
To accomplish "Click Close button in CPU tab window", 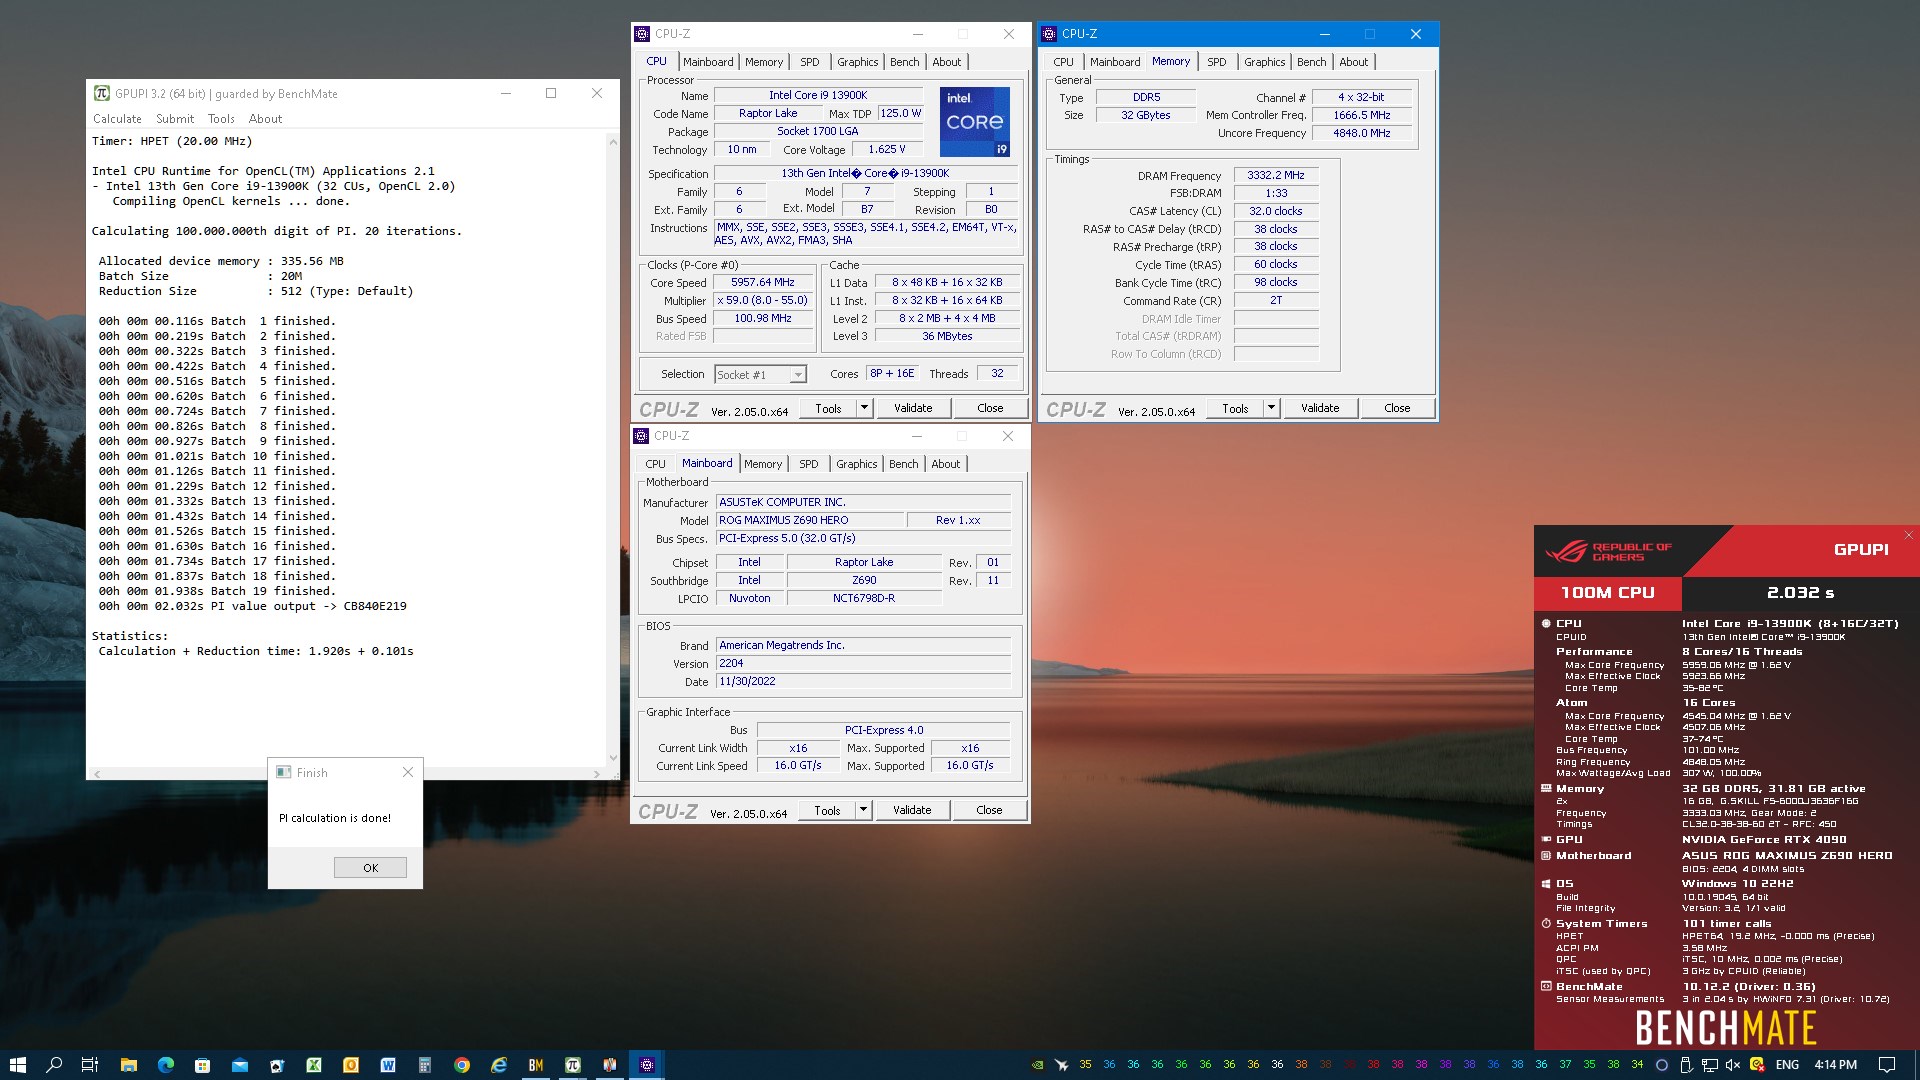I will [990, 408].
